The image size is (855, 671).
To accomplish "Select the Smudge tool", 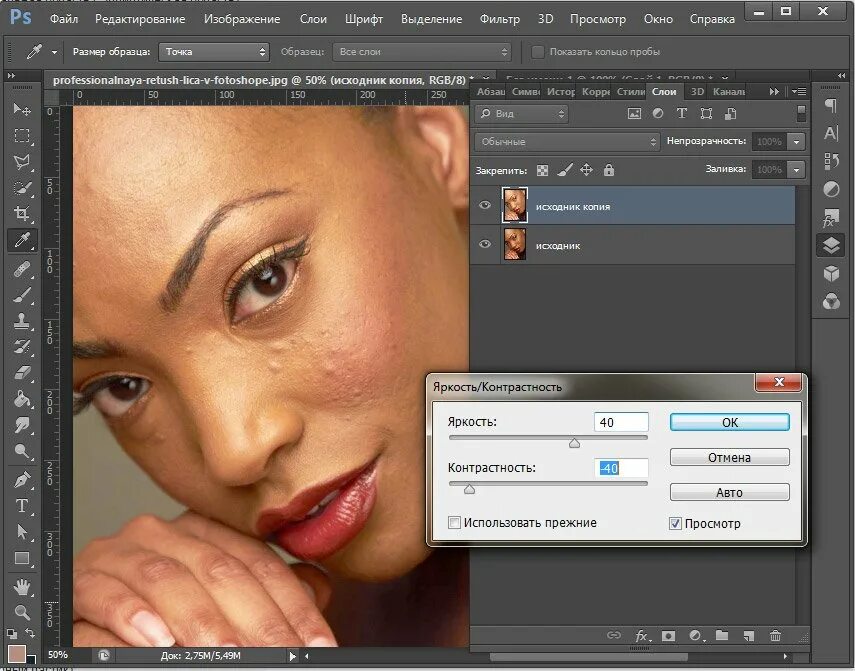I will click(x=22, y=425).
